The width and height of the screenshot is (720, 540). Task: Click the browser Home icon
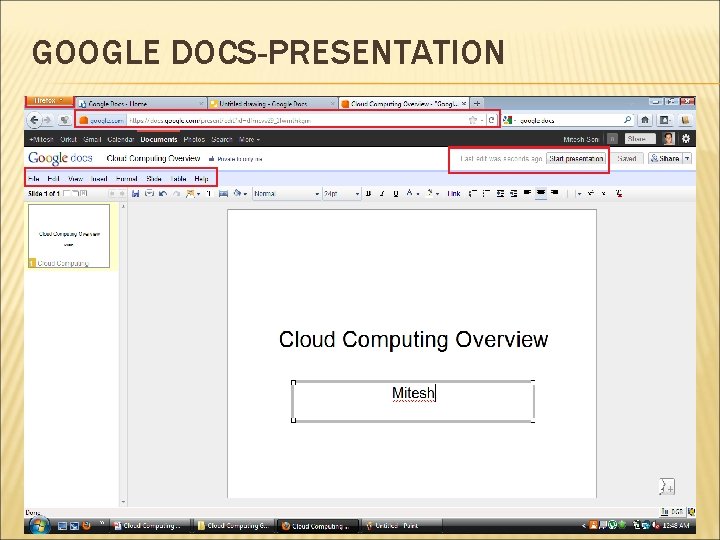pos(645,120)
